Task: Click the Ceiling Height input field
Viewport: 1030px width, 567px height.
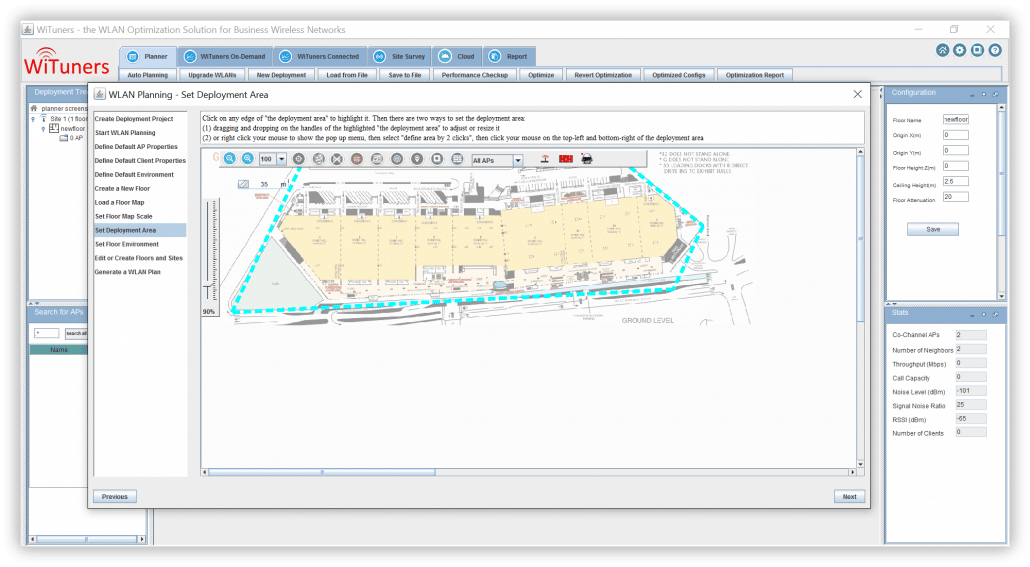Action: 955,181
